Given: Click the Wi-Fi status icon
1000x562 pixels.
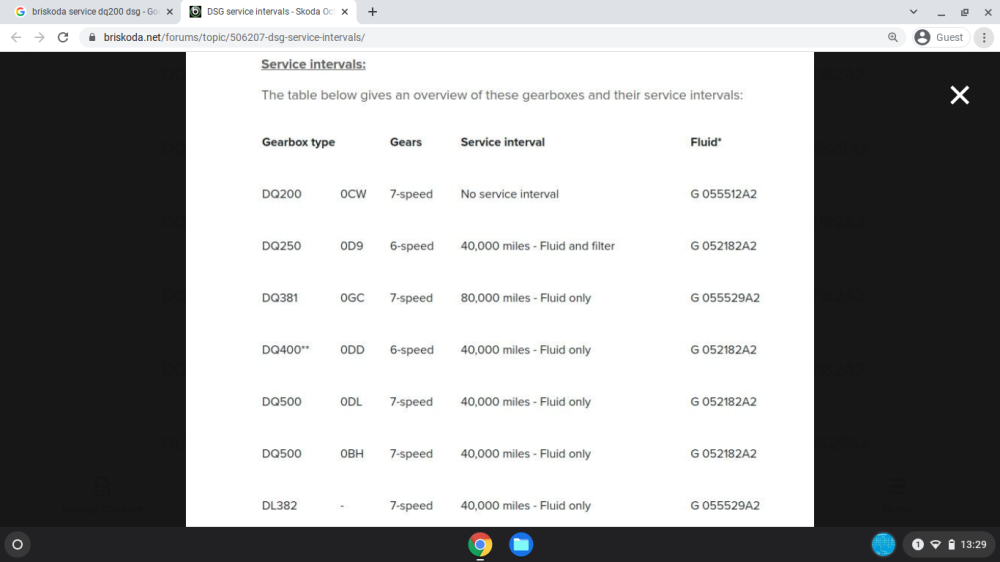Looking at the screenshot, I should pos(936,544).
